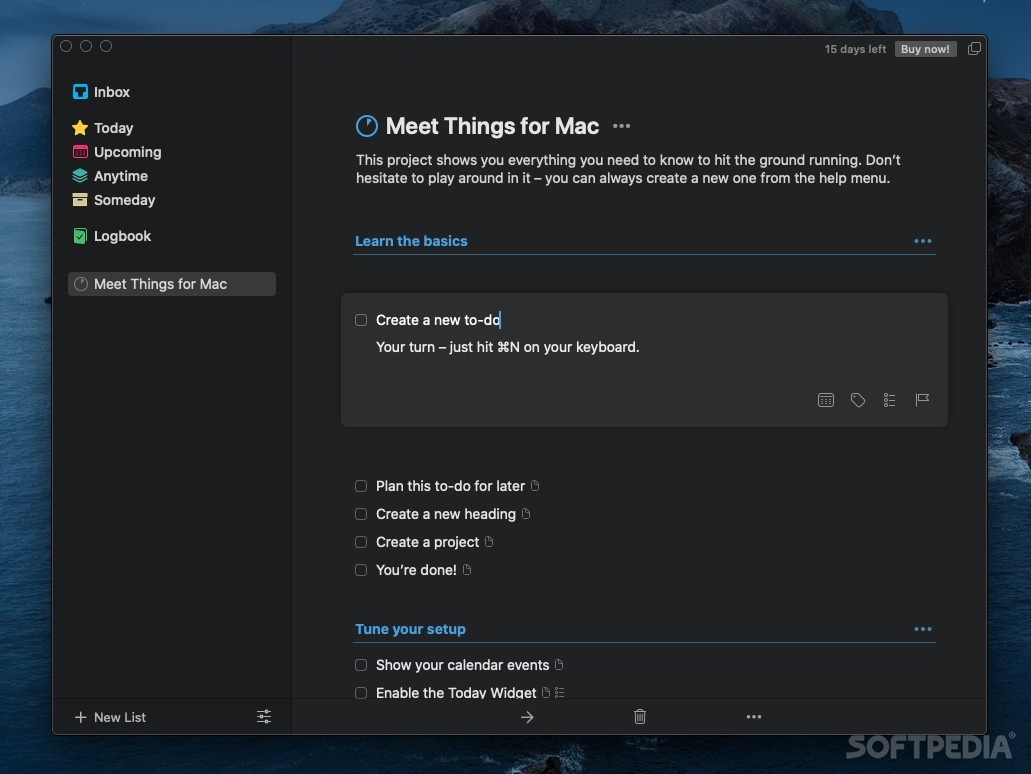Set a deadline with the flag icon

922,400
